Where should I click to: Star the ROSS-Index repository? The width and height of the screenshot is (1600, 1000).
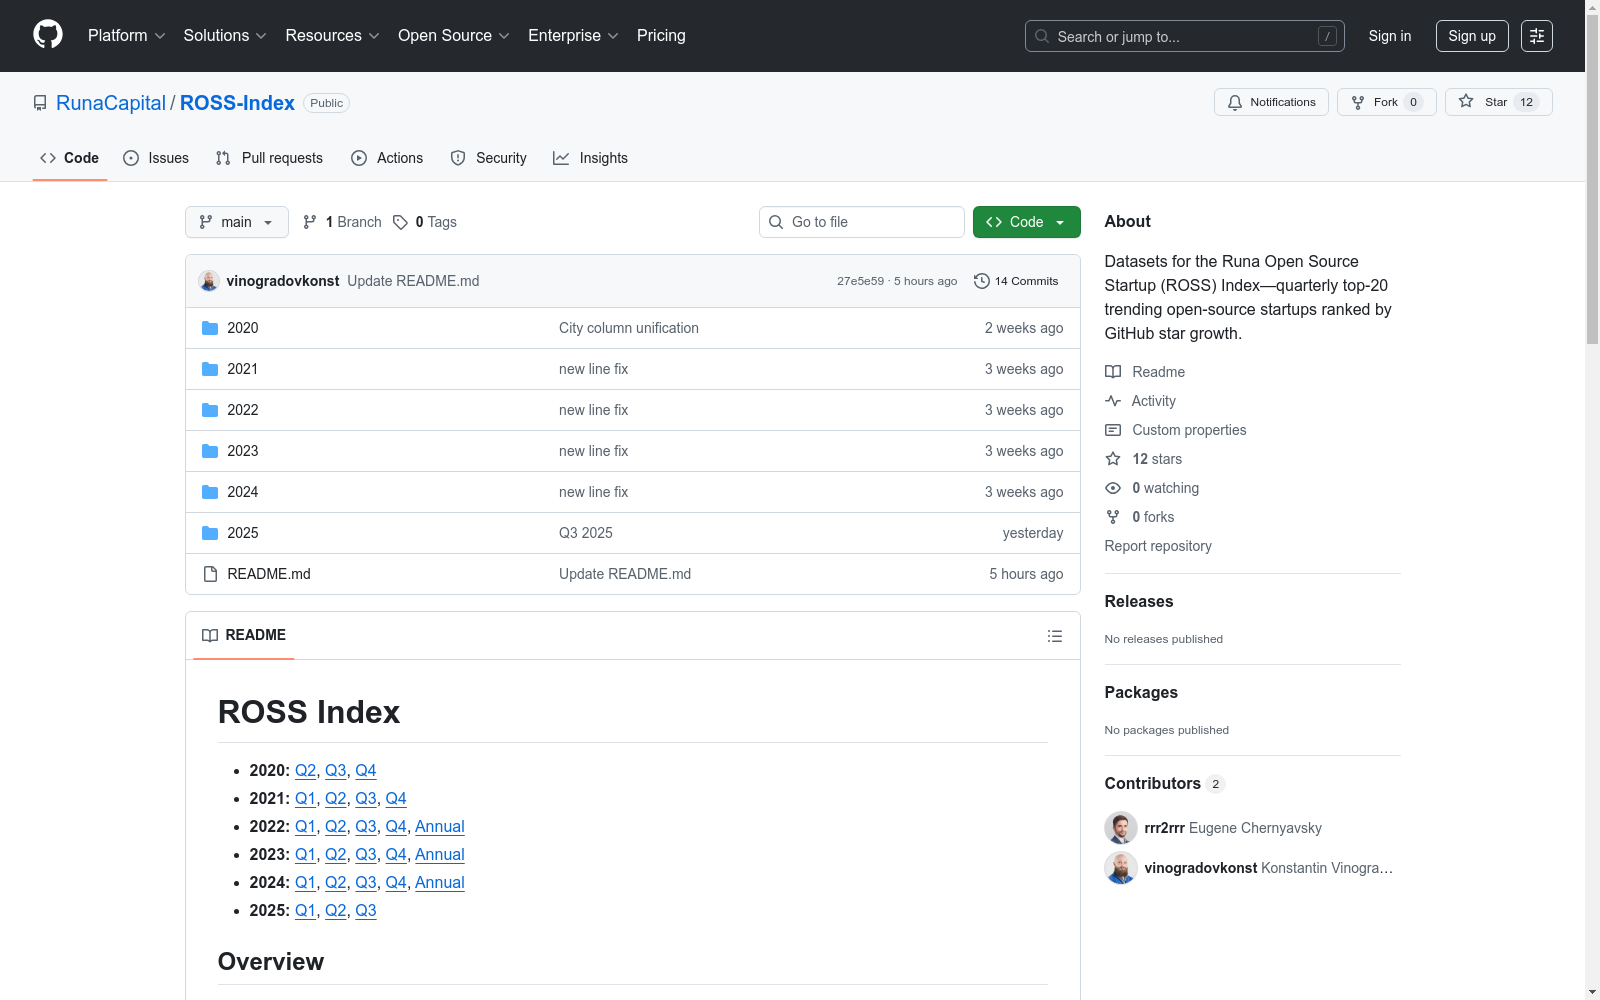click(1498, 102)
